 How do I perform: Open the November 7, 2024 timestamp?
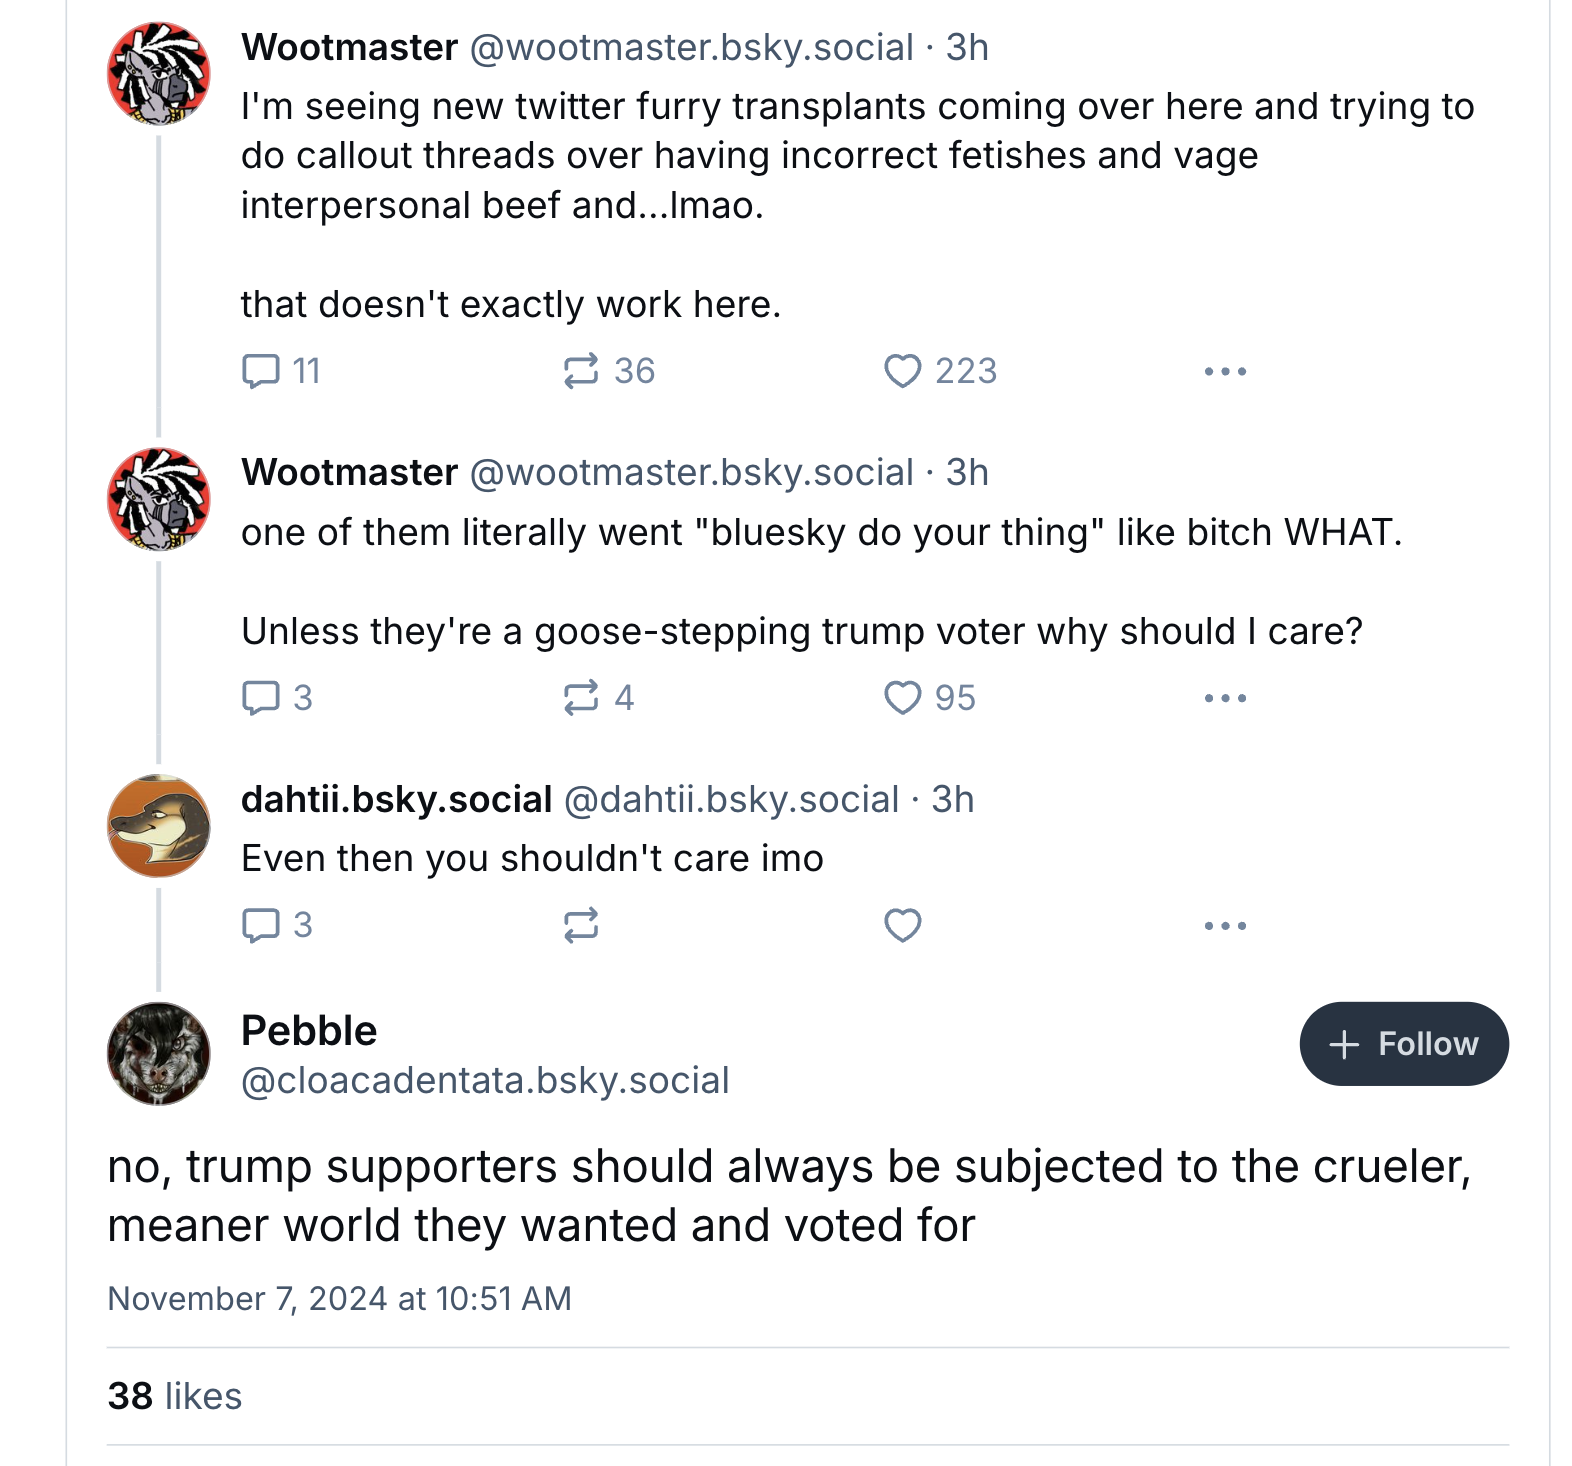tap(339, 1298)
